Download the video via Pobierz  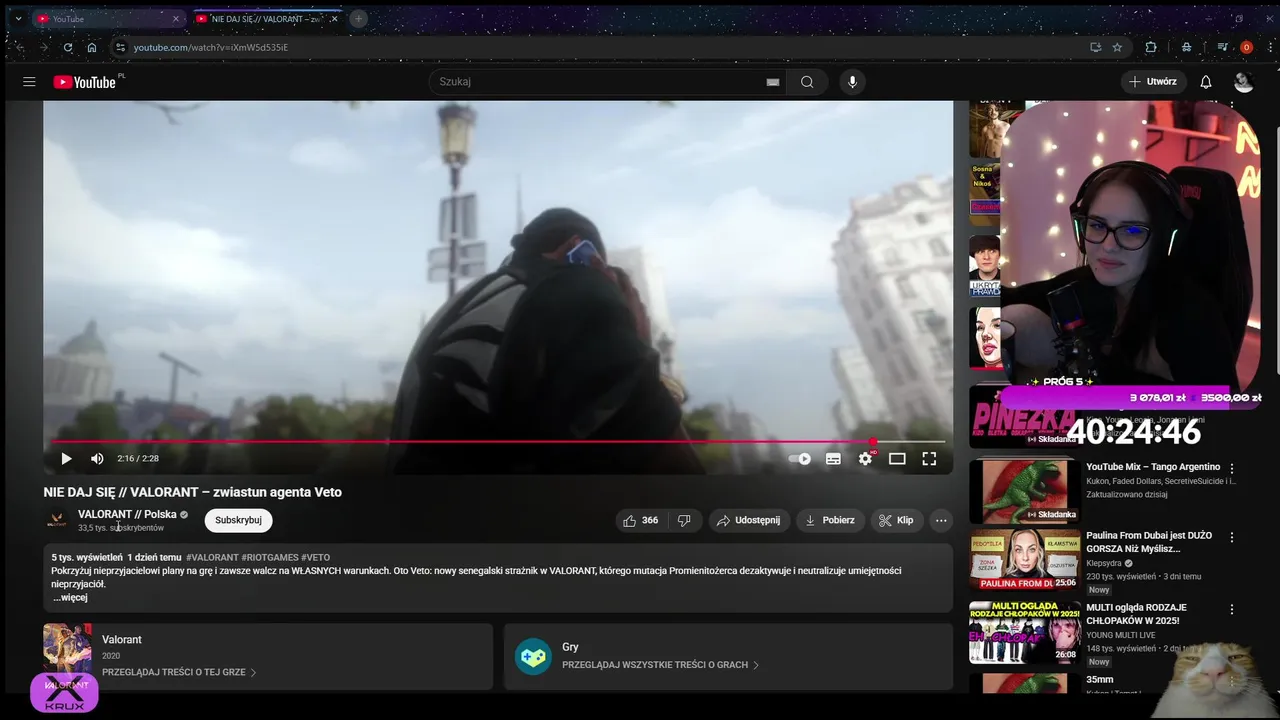coord(830,520)
